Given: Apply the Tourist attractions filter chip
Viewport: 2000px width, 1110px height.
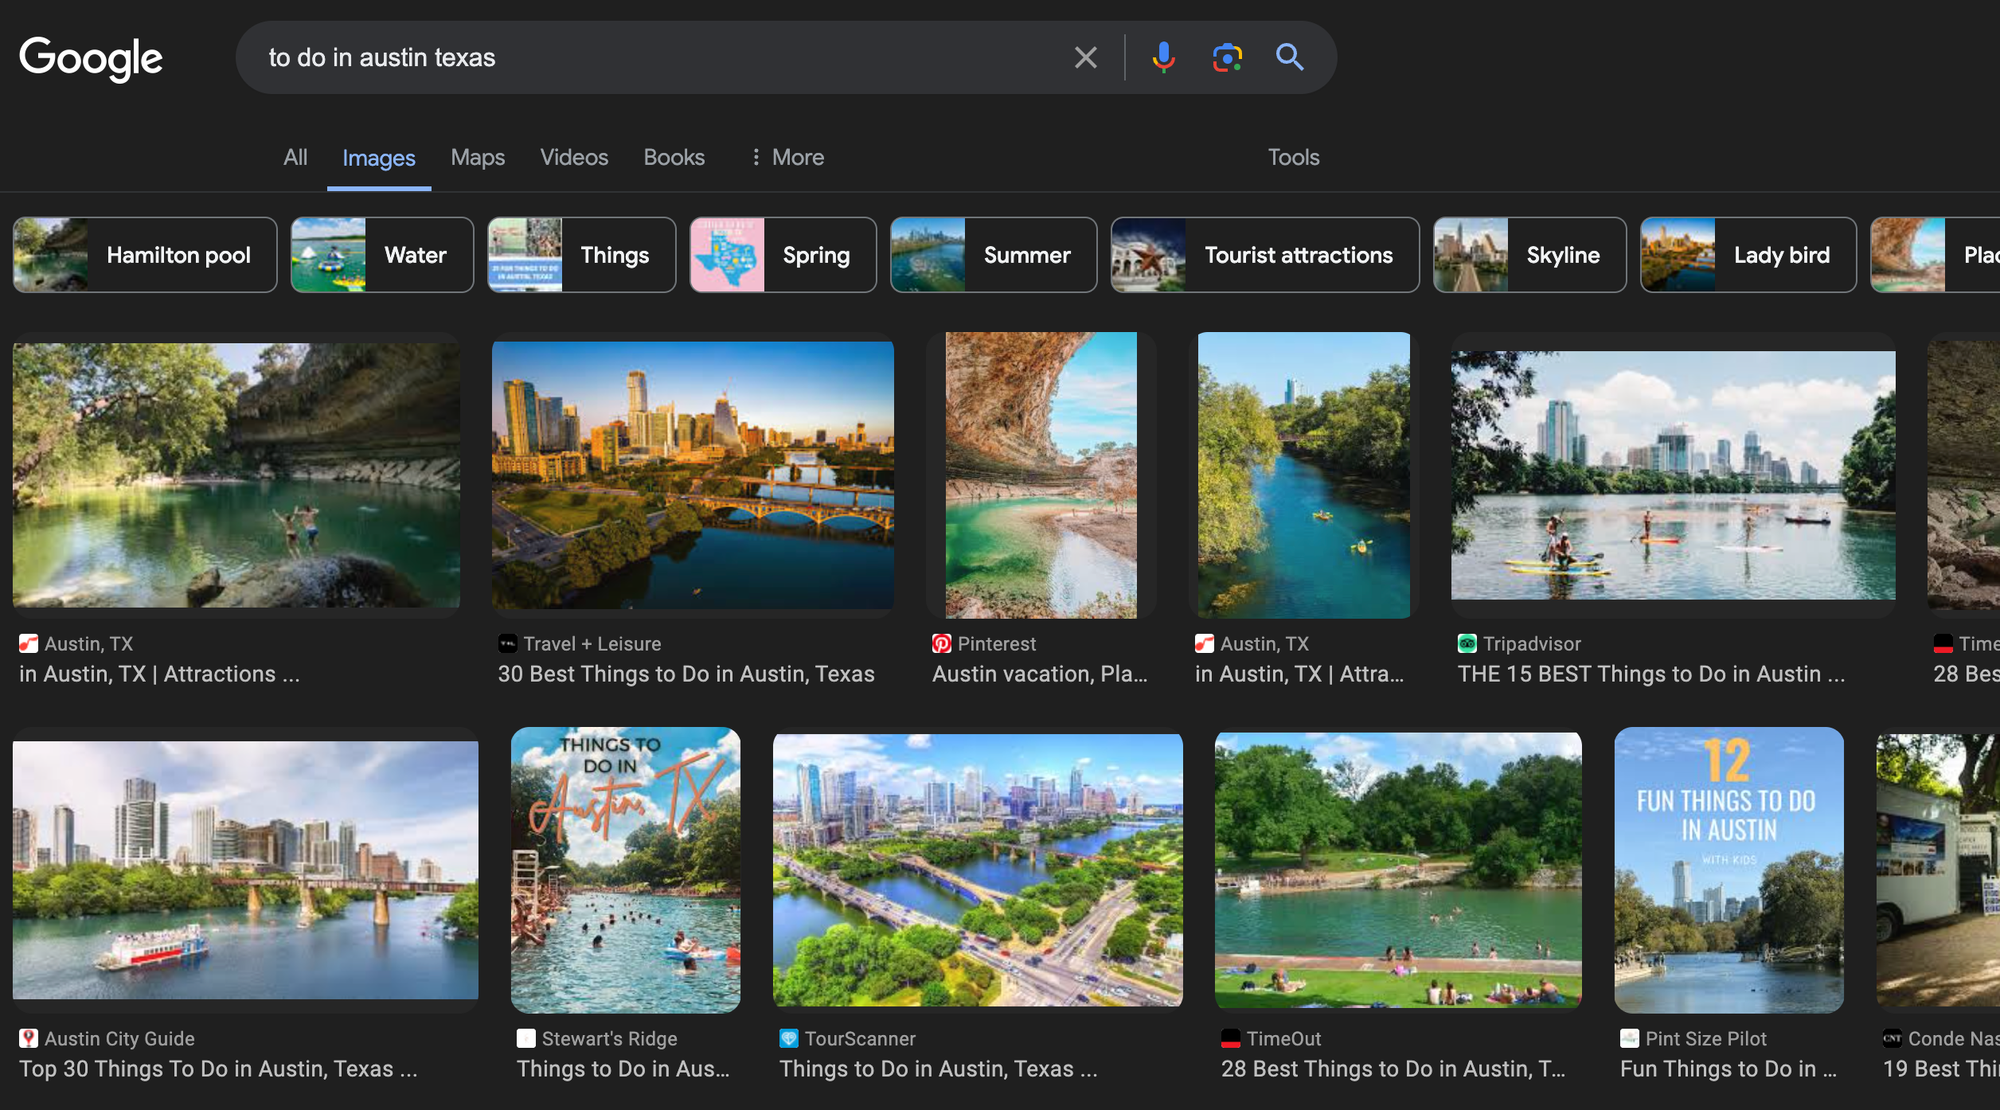Looking at the screenshot, I should [x=1264, y=255].
